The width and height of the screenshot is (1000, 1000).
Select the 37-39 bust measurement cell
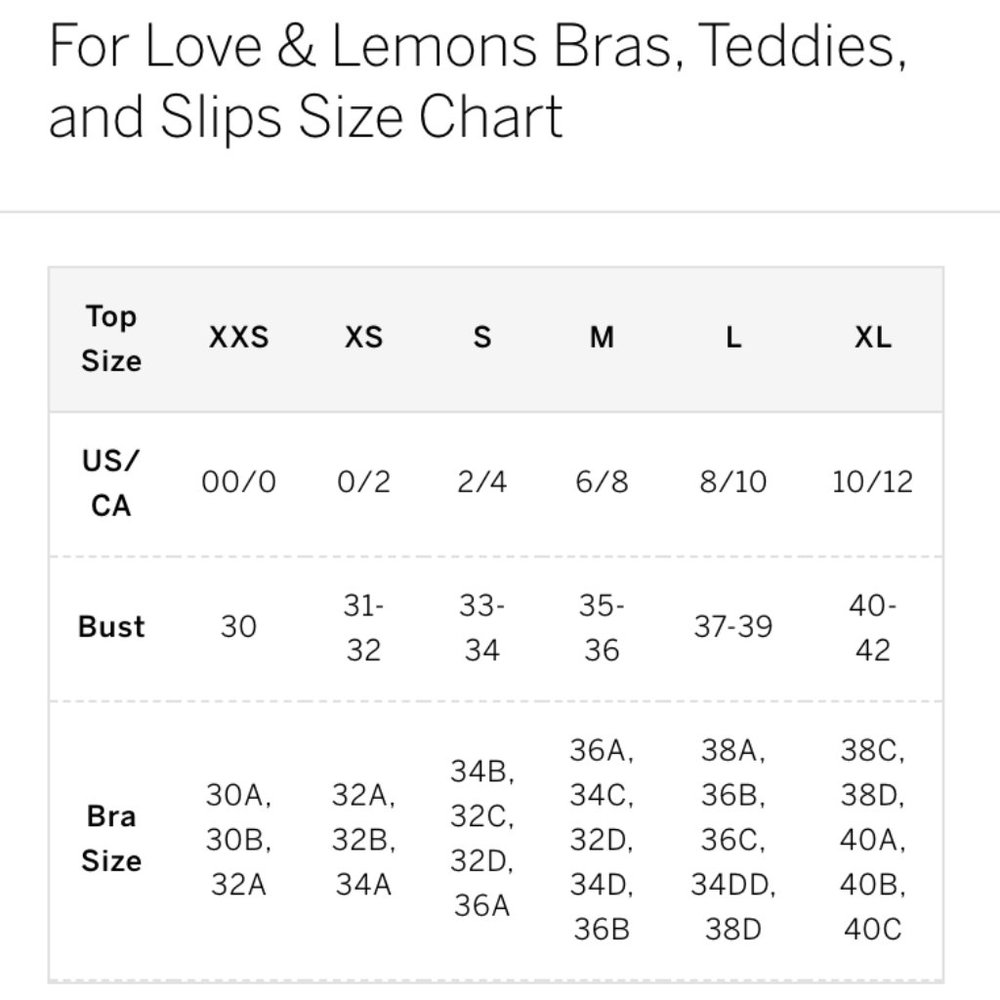(733, 627)
